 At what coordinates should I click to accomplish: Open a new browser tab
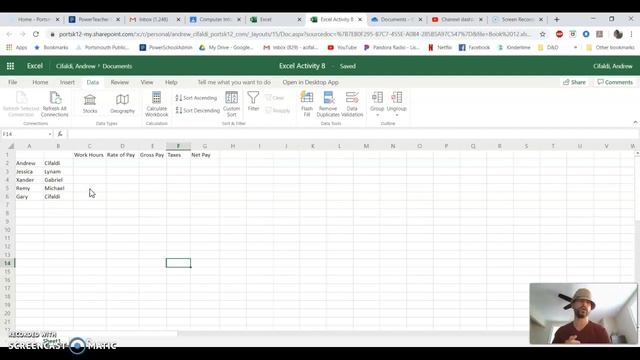tap(557, 19)
